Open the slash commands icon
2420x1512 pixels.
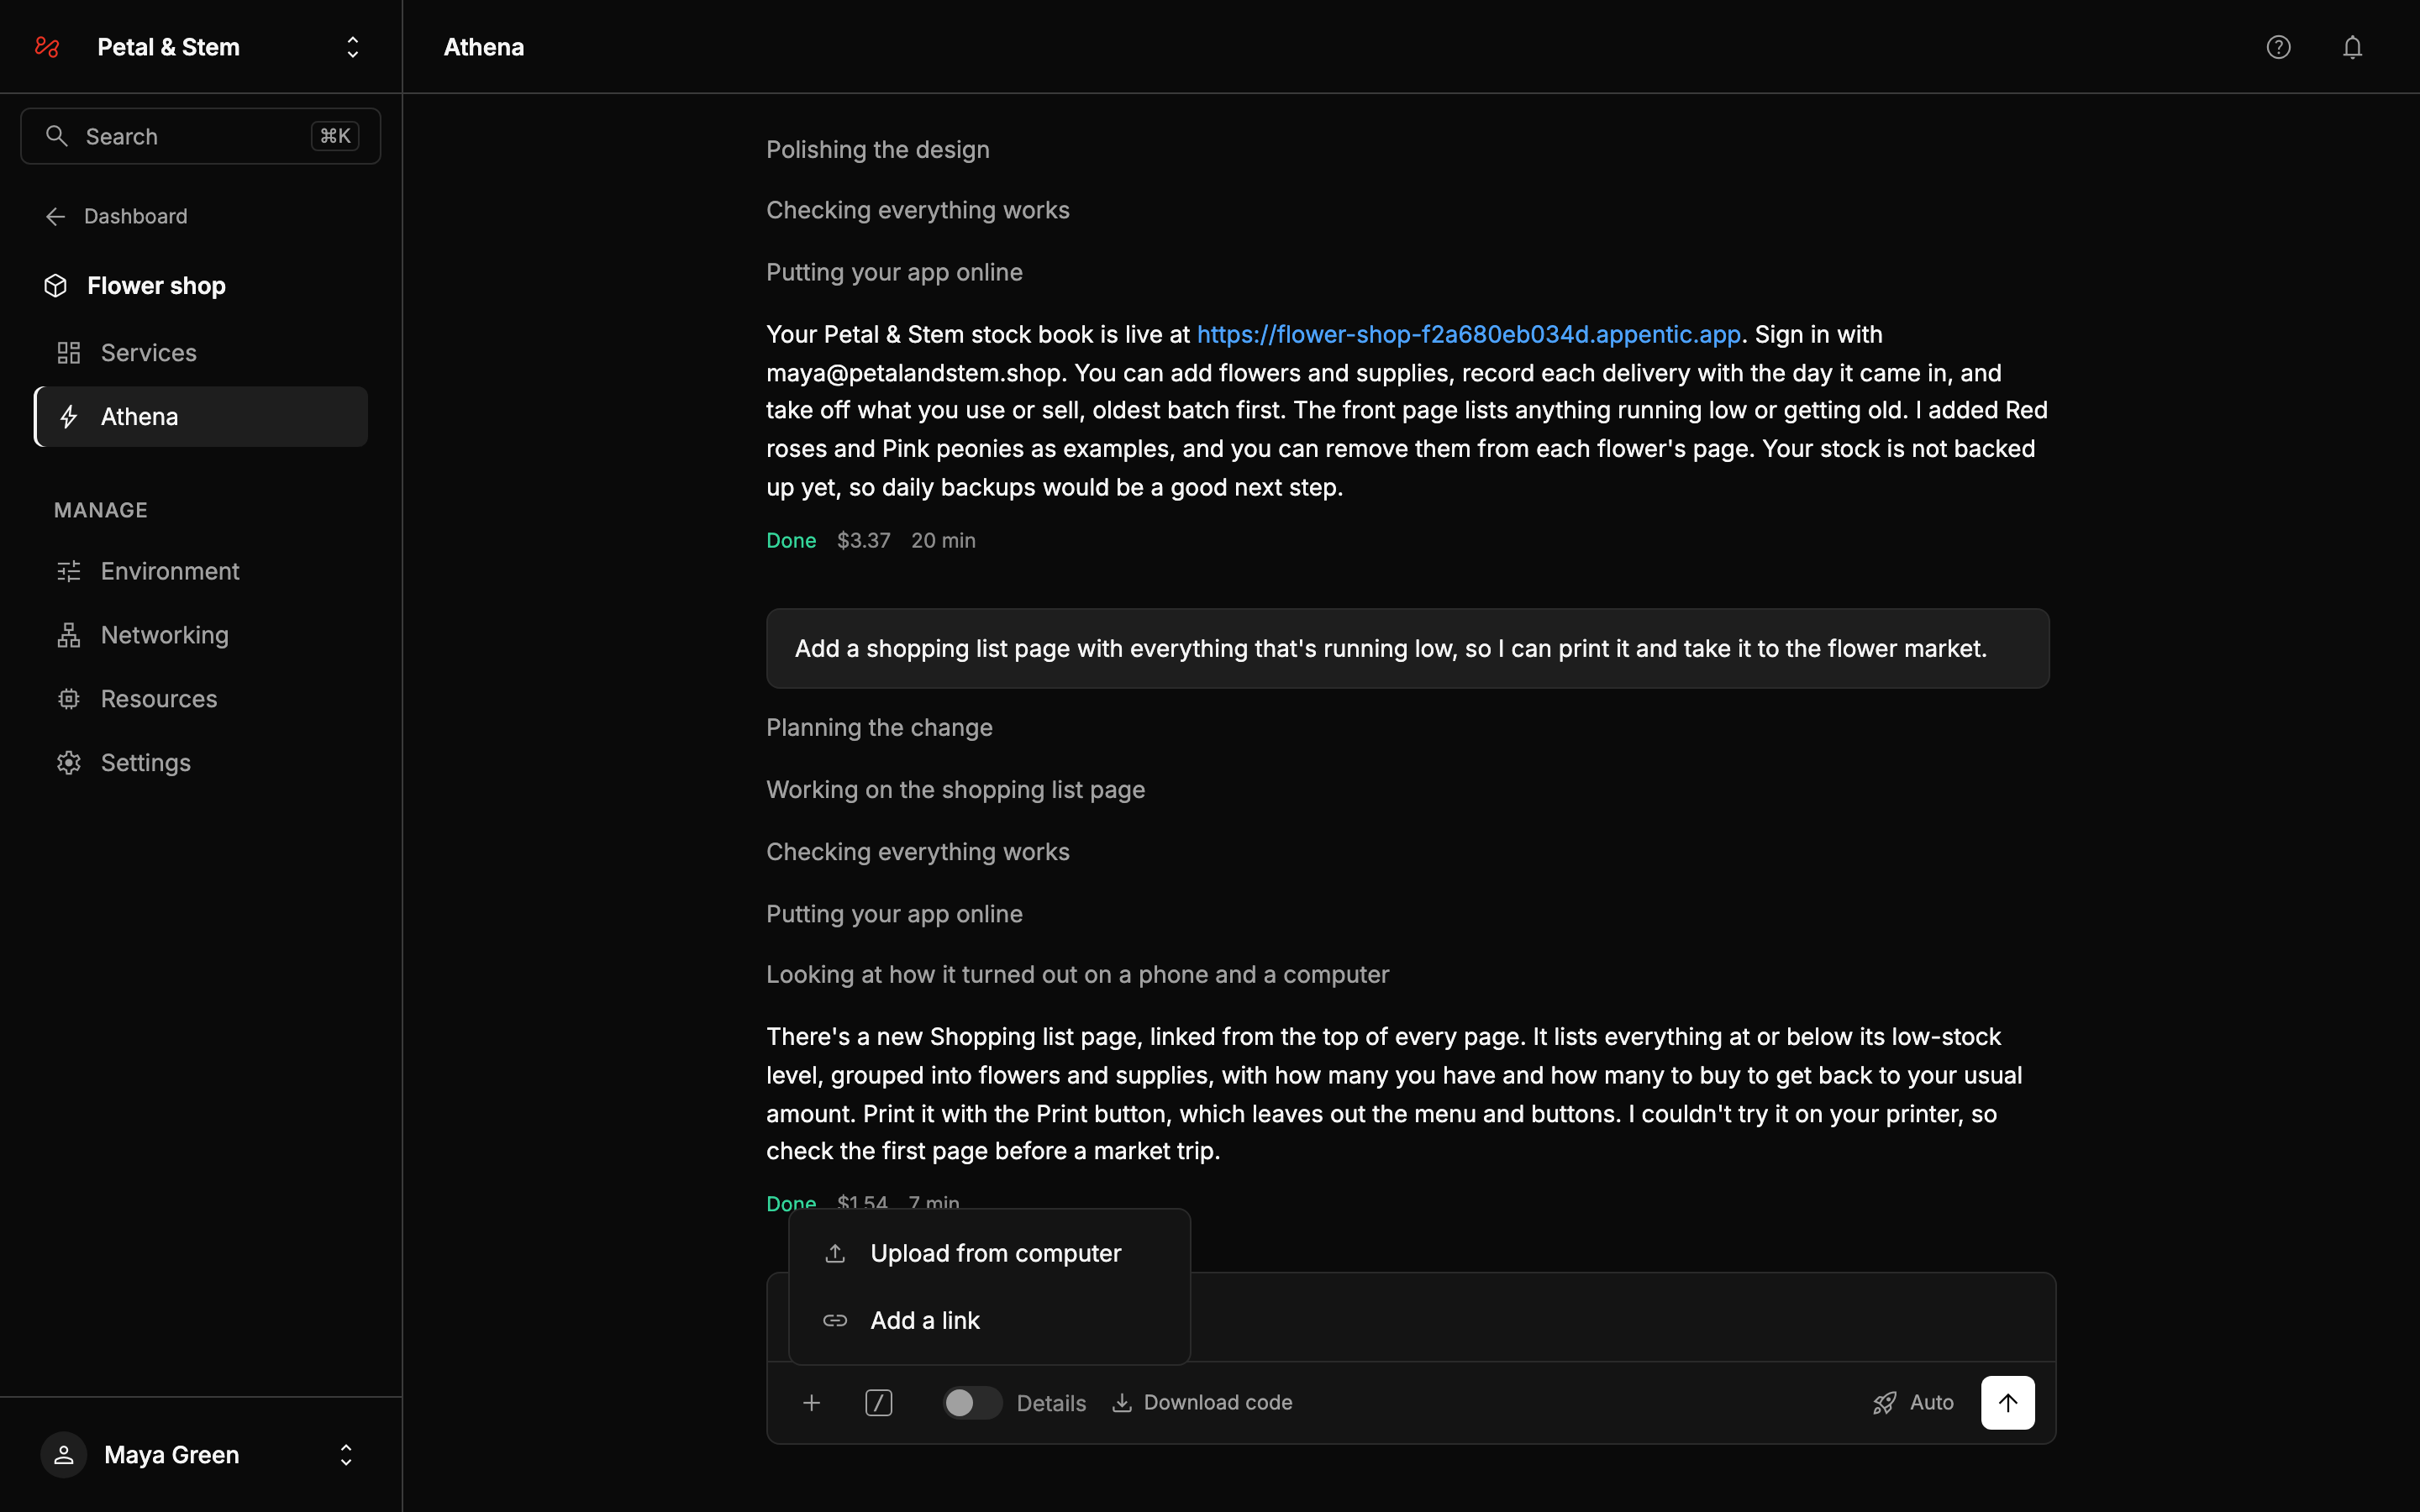click(x=878, y=1403)
